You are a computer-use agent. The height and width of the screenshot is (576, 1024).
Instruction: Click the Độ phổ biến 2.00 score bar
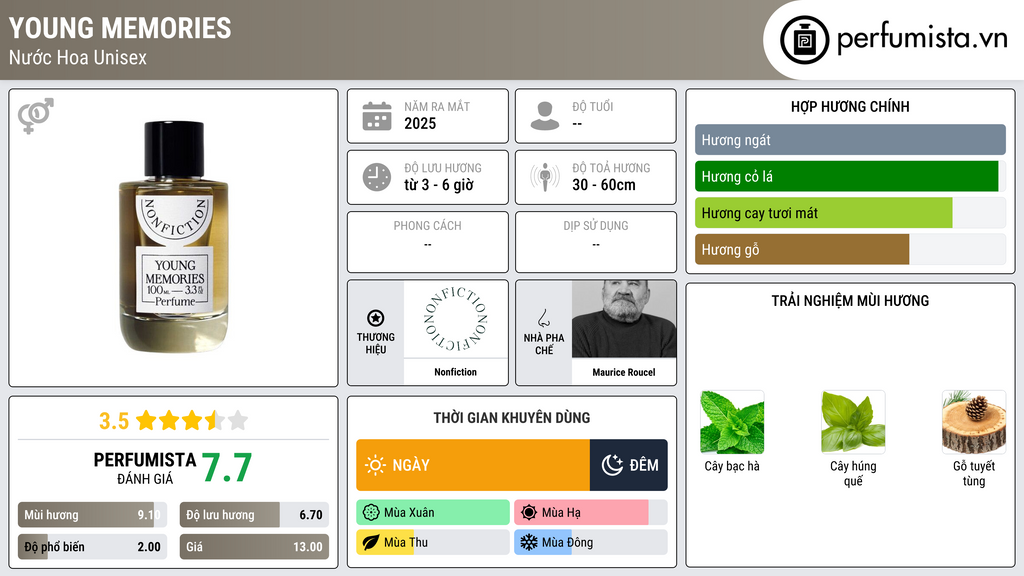[93, 547]
